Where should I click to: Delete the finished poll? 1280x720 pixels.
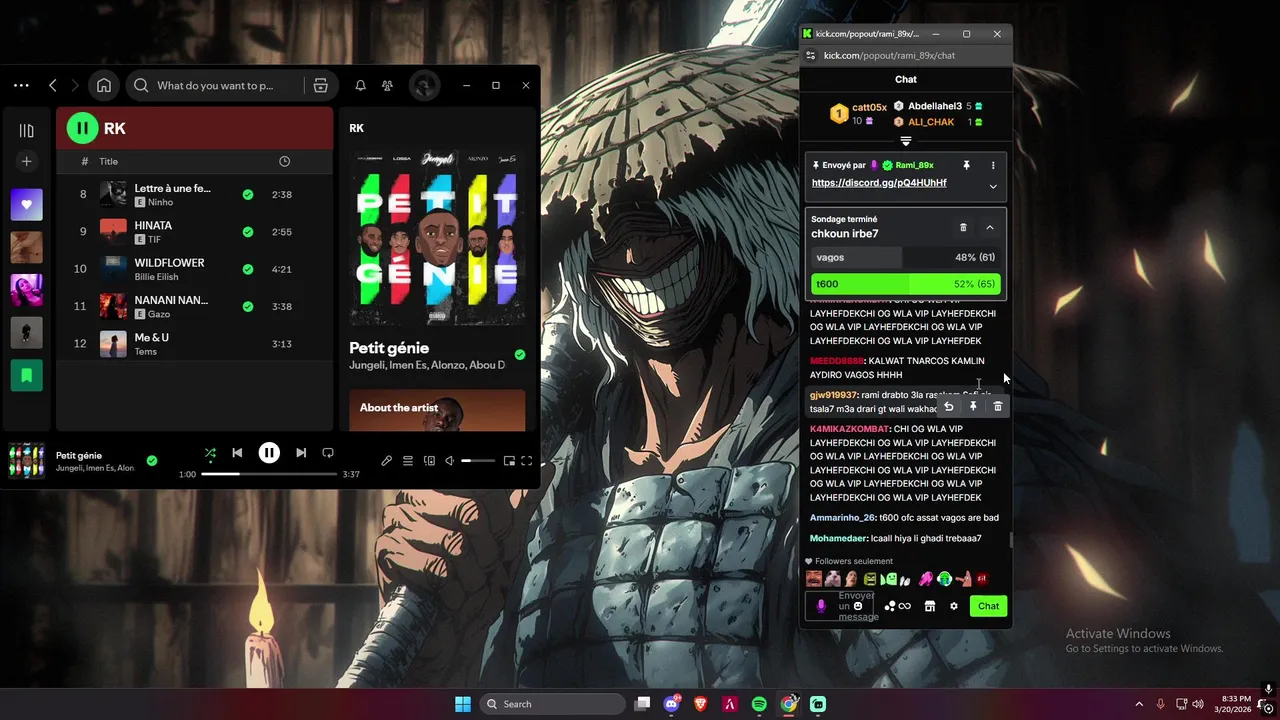963,227
